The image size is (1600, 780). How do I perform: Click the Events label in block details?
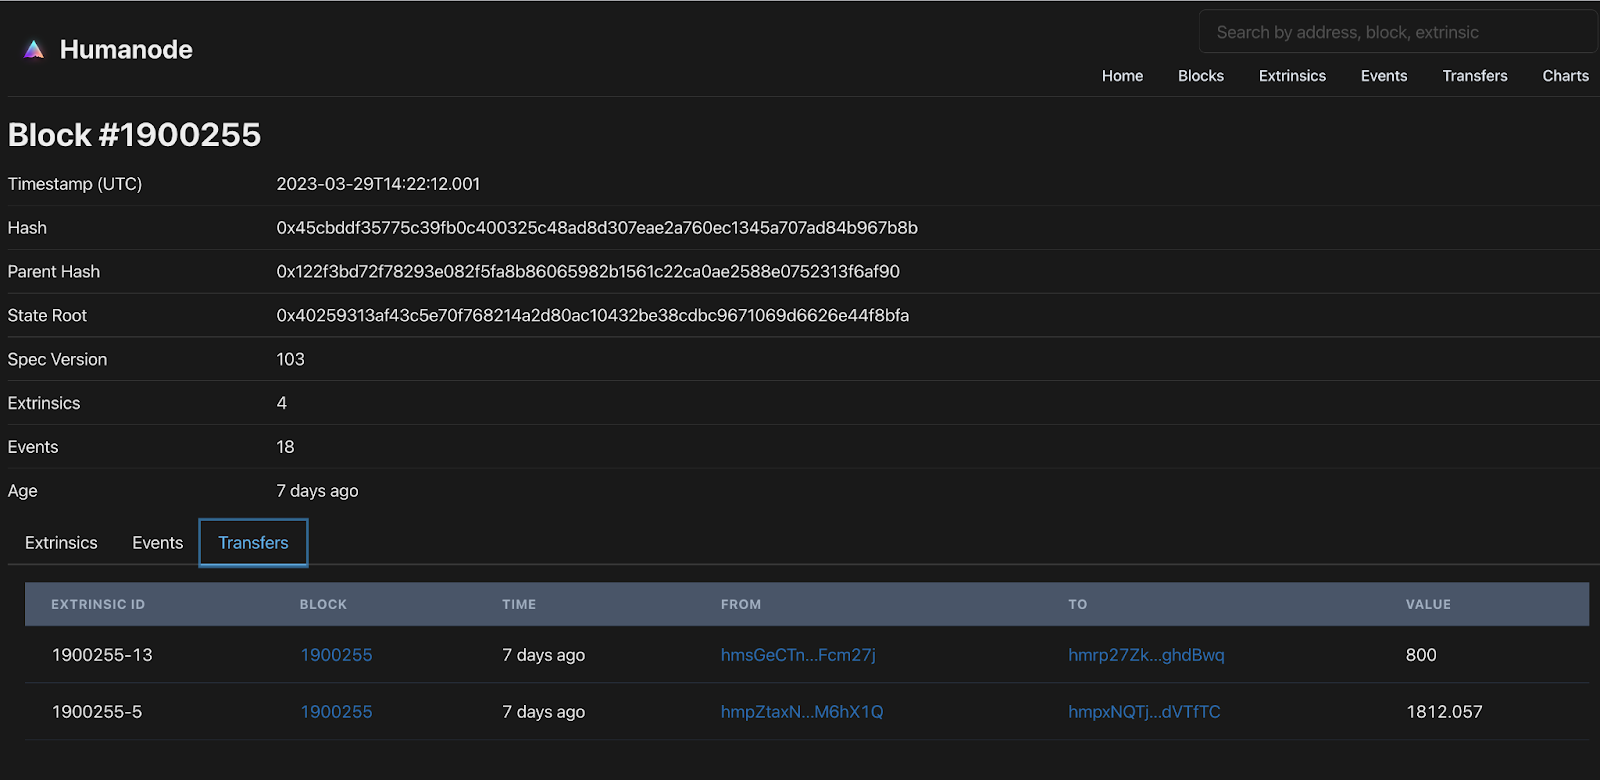coord(33,447)
